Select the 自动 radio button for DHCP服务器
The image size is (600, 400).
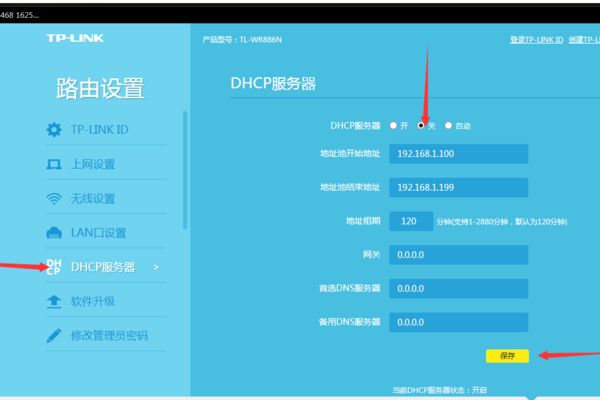[x=448, y=126]
